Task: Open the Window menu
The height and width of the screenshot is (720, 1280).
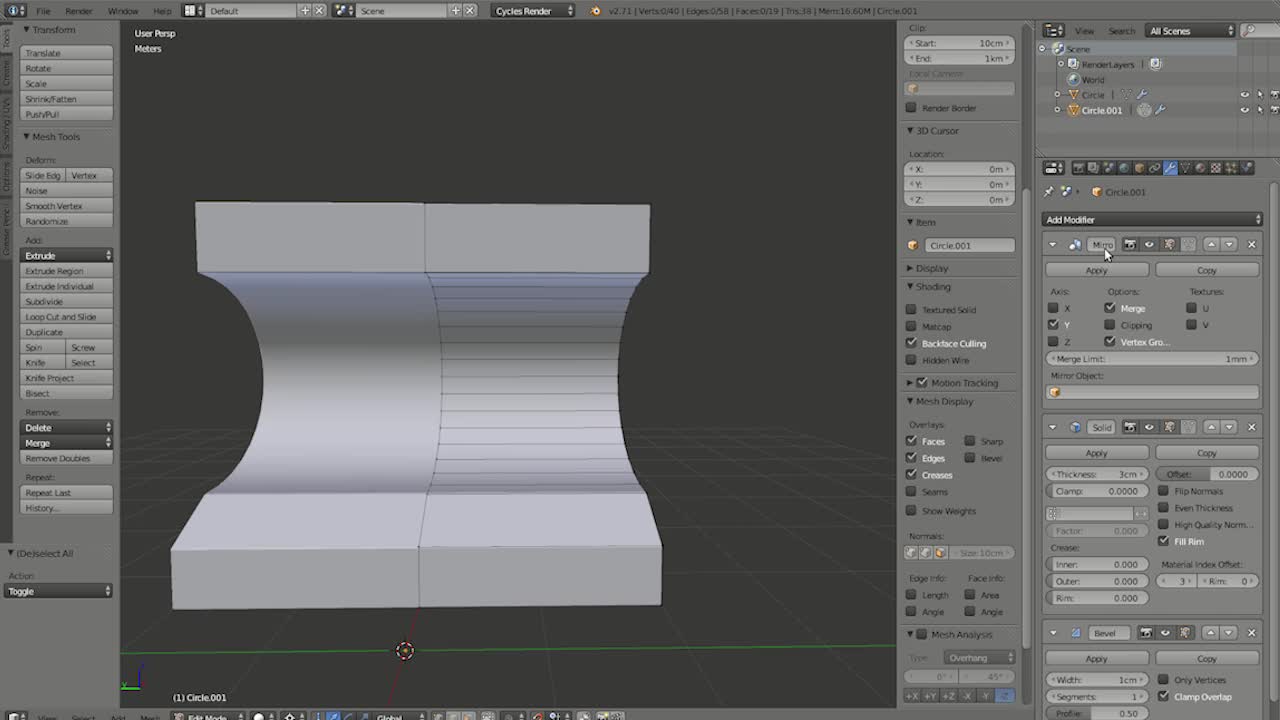Action: [x=123, y=11]
